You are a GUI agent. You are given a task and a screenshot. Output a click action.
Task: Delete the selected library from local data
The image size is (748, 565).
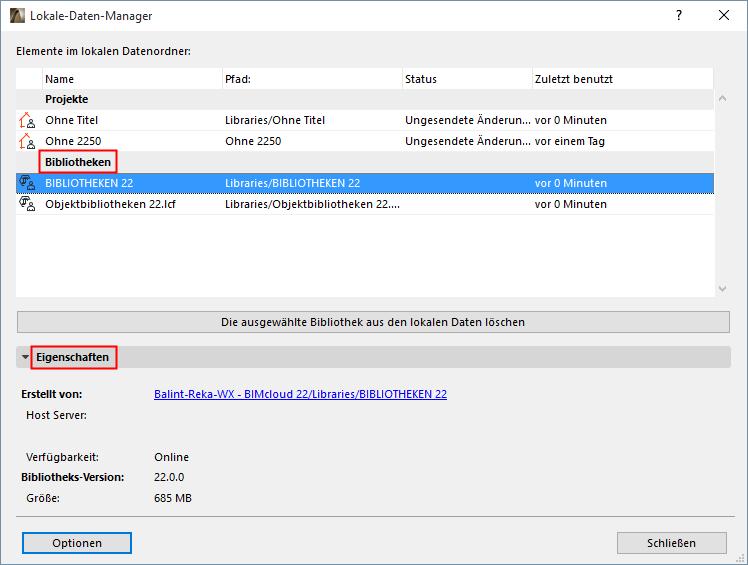point(374,322)
